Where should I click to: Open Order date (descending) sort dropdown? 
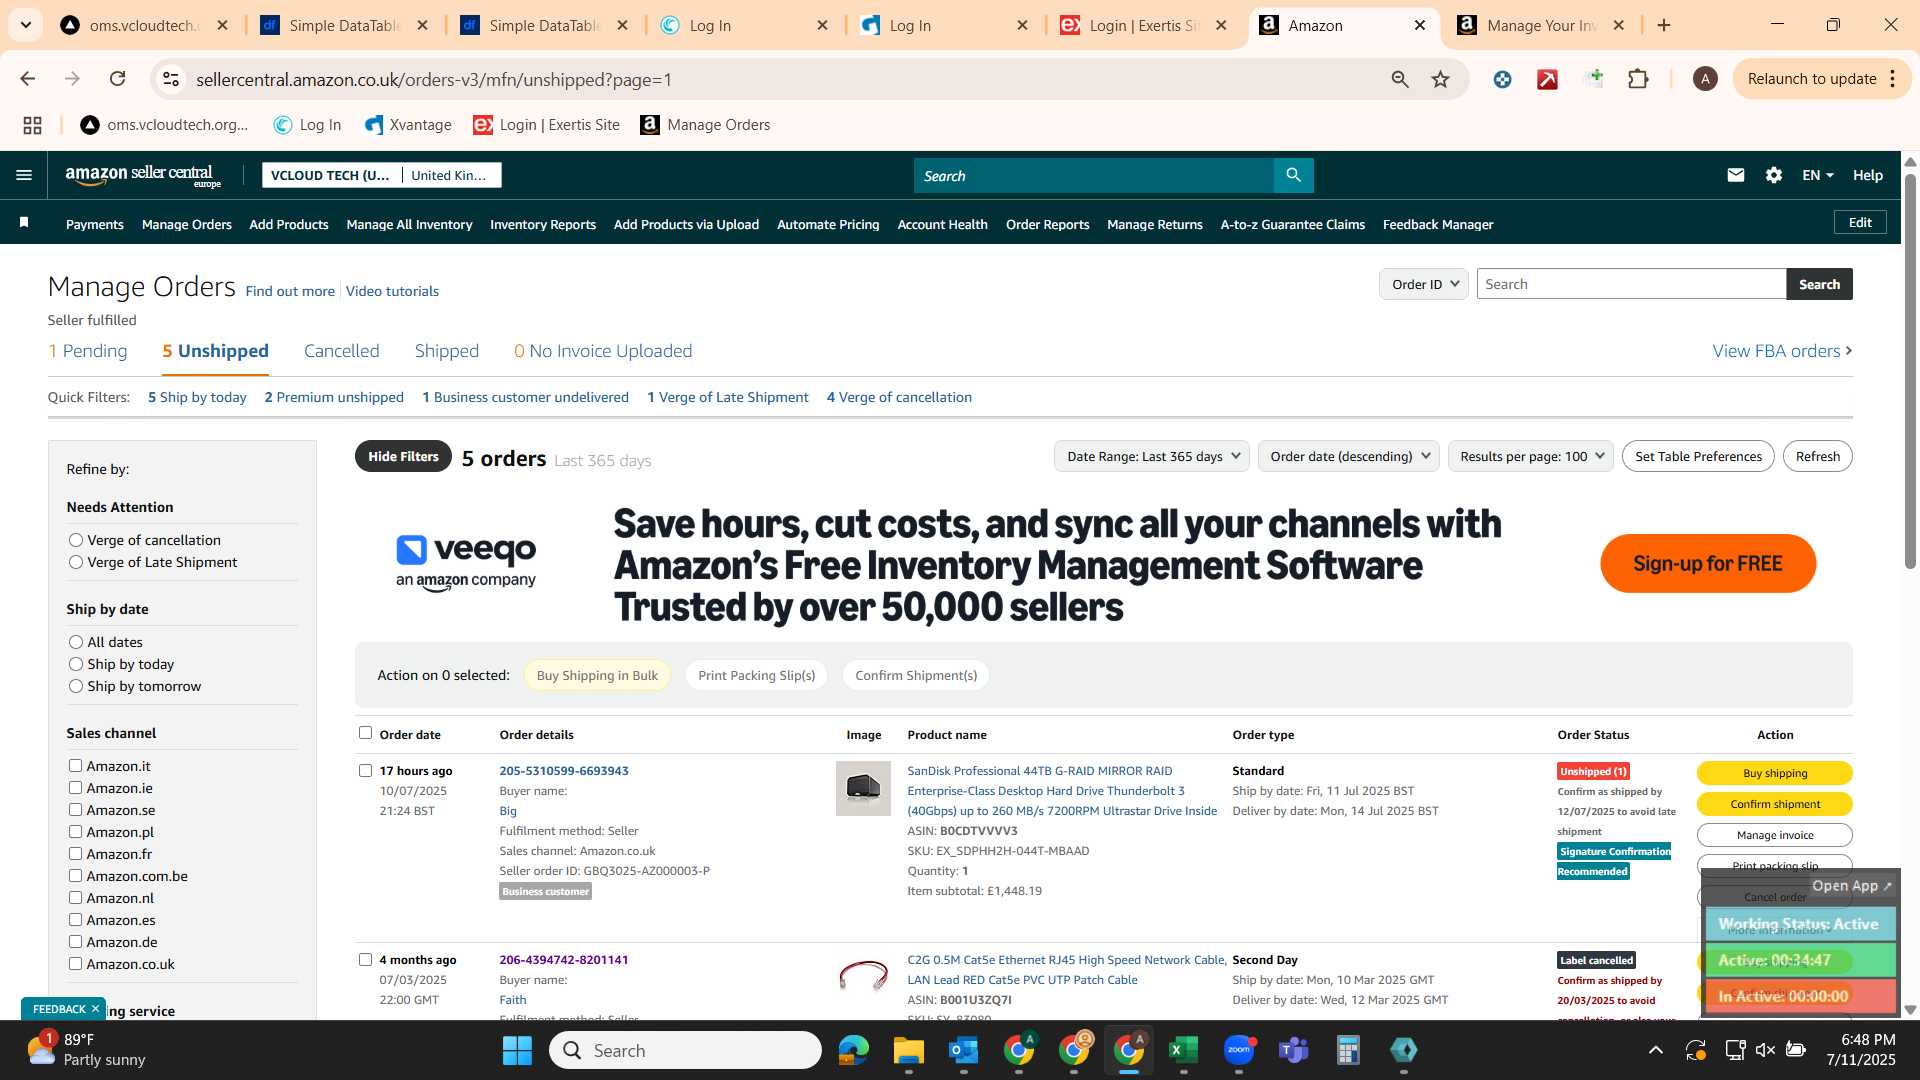click(x=1348, y=456)
